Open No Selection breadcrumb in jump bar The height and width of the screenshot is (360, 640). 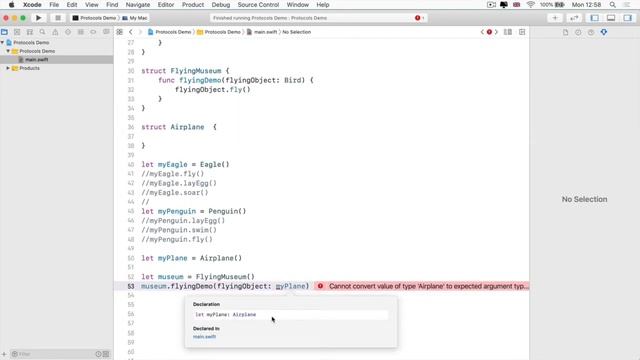tap(297, 32)
